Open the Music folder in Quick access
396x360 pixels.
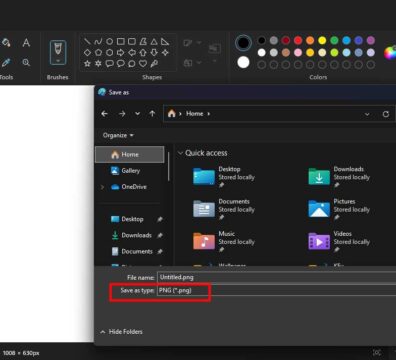pos(224,241)
